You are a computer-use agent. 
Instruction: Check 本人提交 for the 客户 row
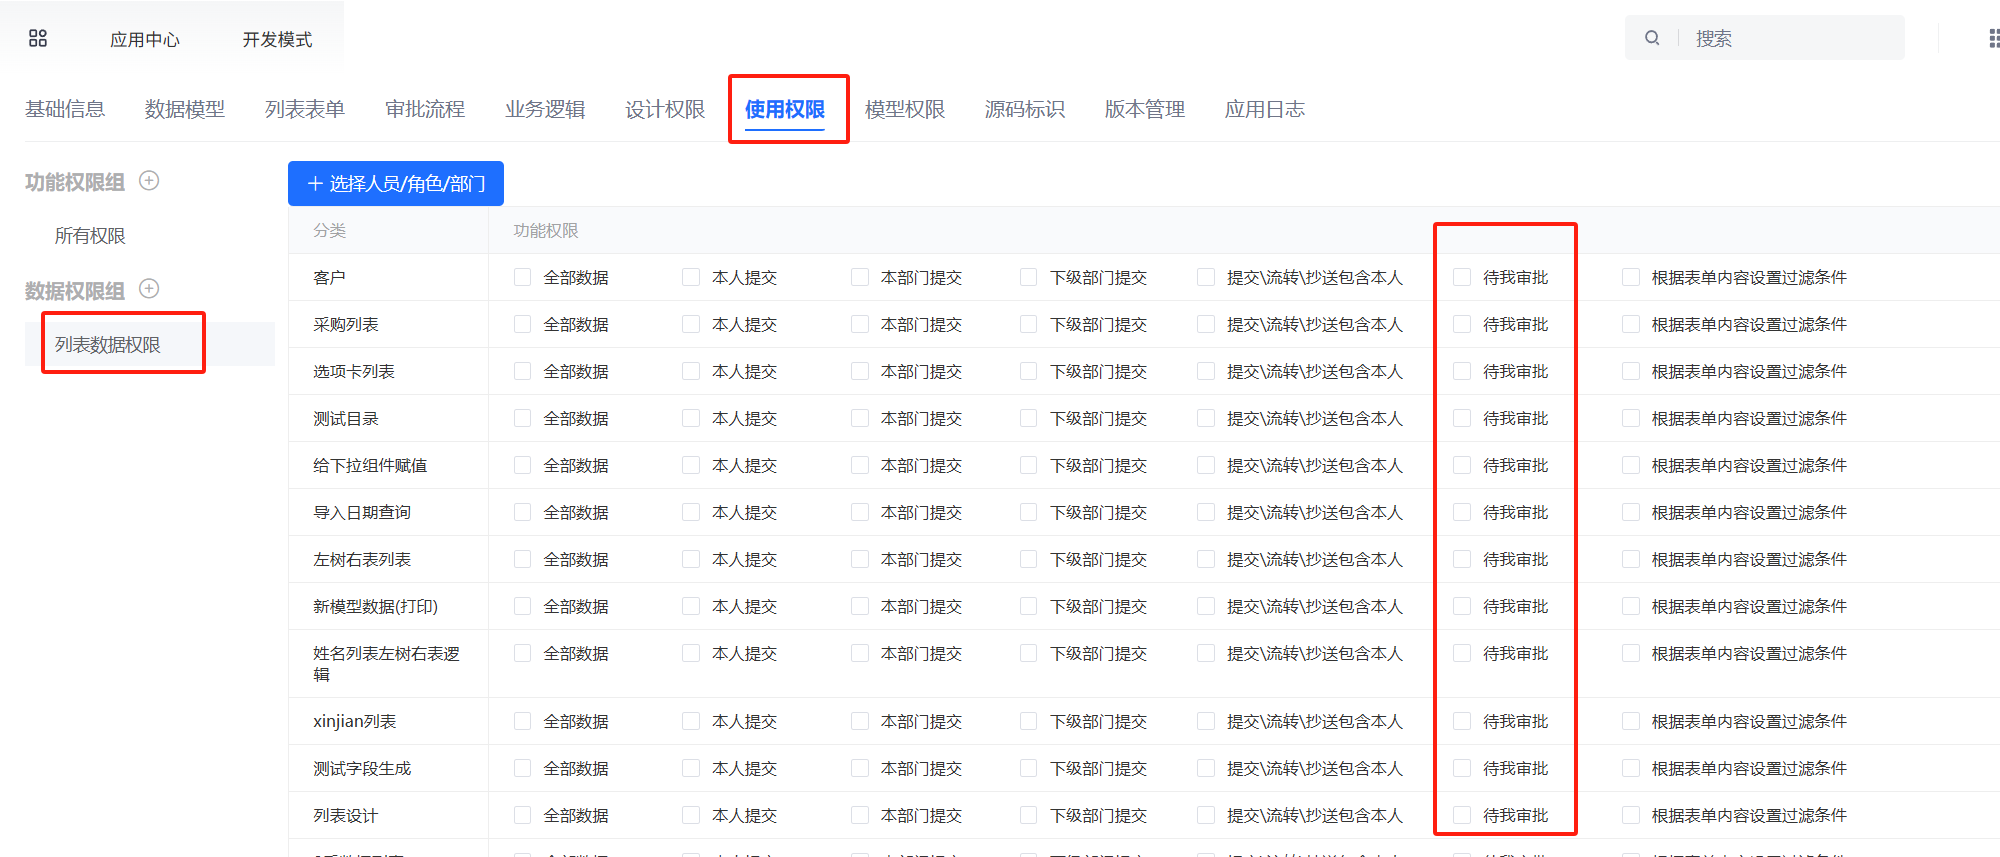pyautogui.click(x=691, y=277)
